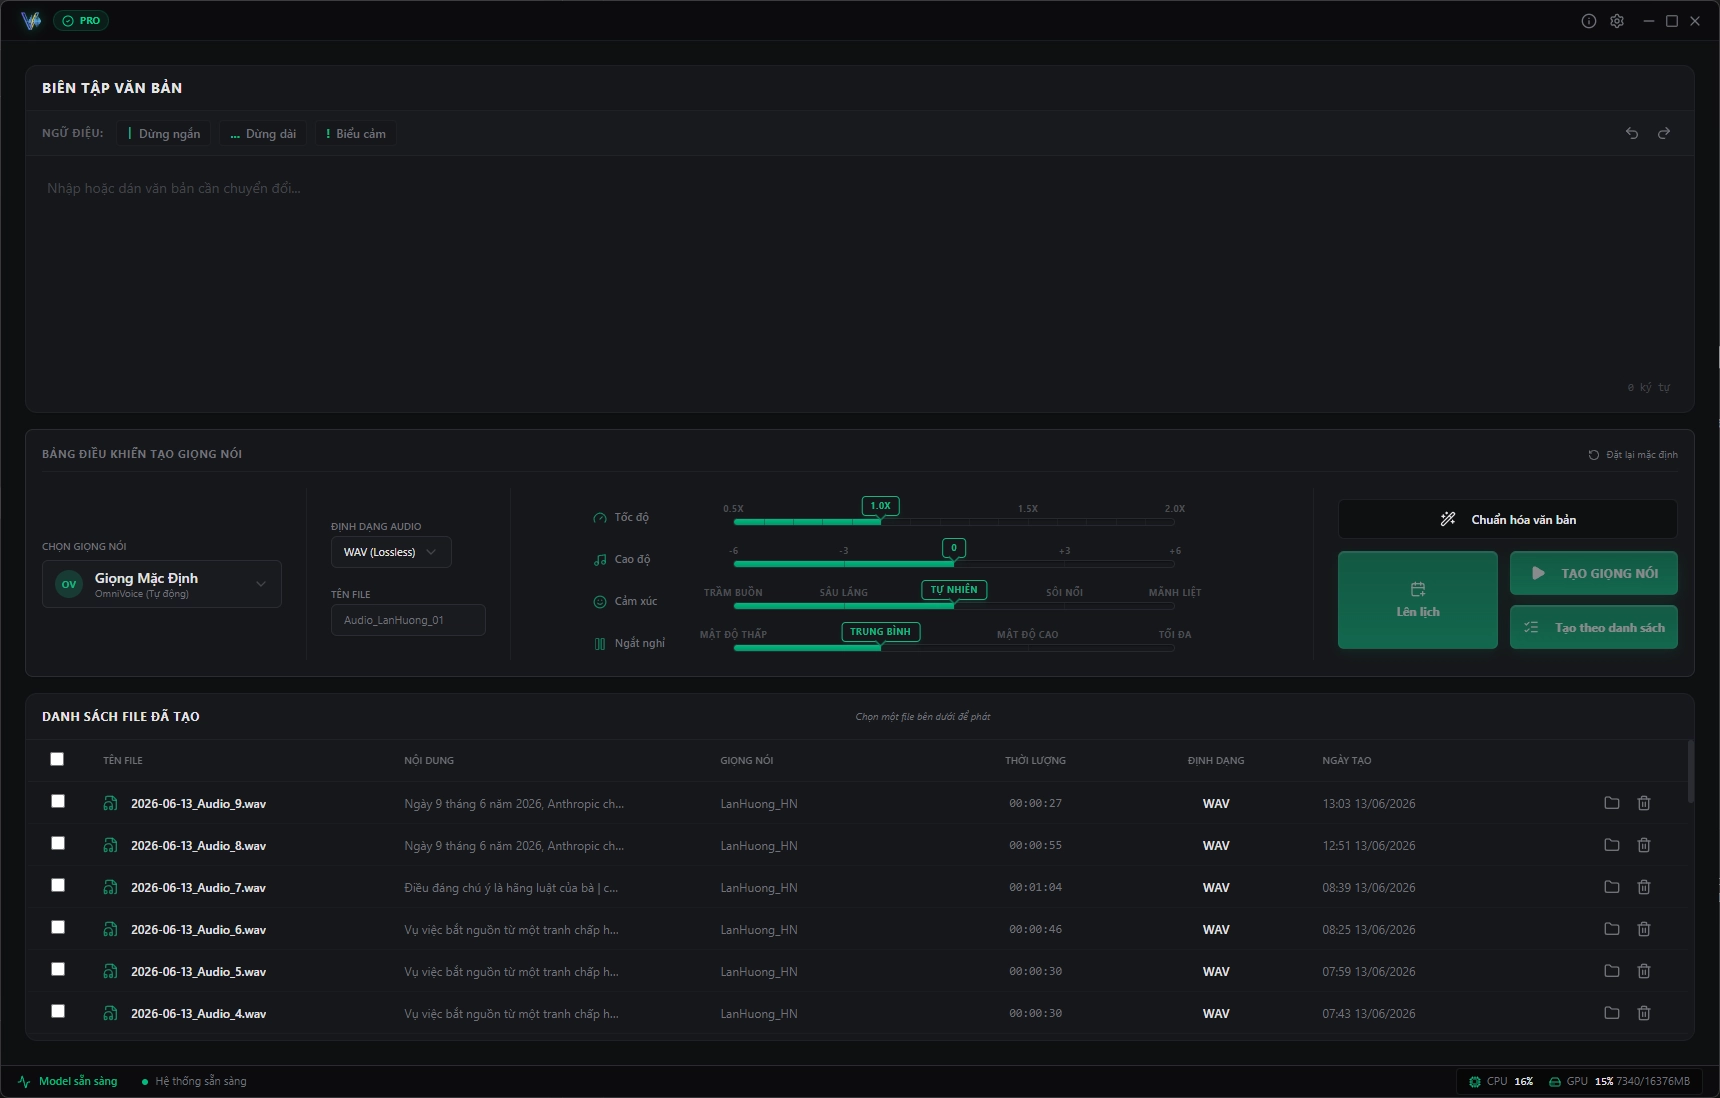Sort file list by THỜI LƯỢNG column
This screenshot has width=1720, height=1098.
pos(1035,761)
